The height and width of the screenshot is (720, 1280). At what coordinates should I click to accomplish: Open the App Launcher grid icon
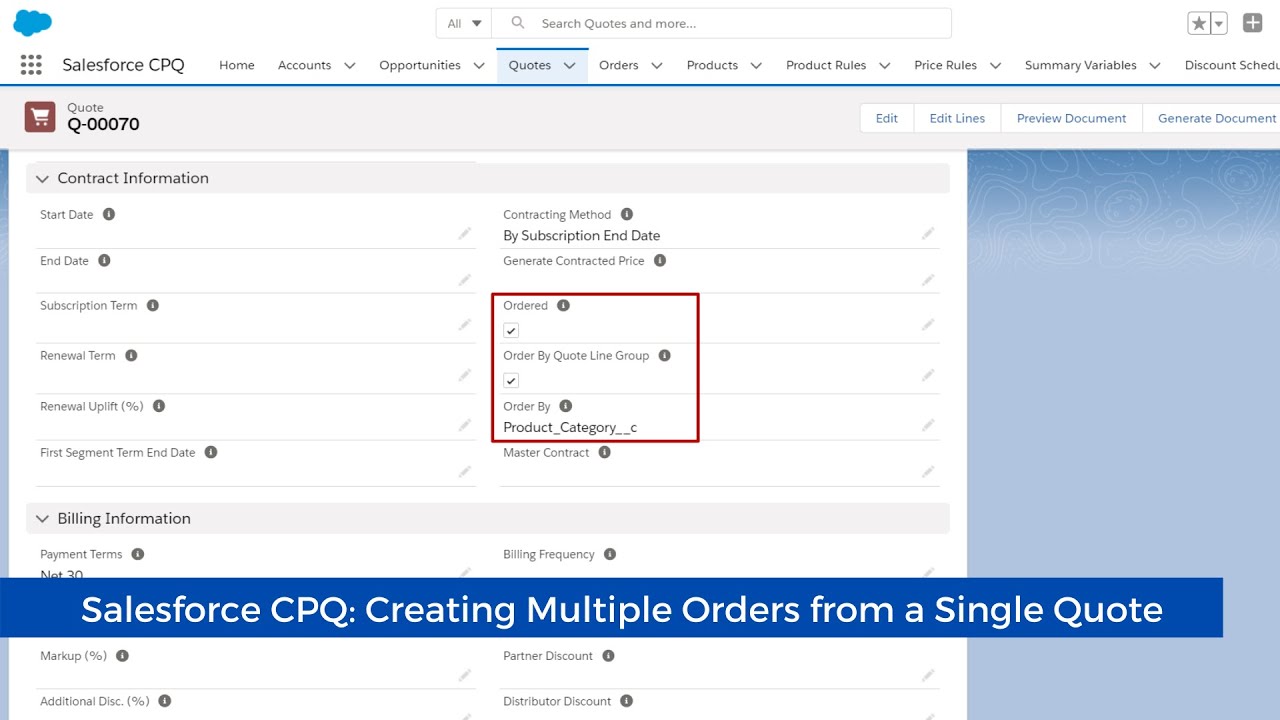click(x=31, y=65)
